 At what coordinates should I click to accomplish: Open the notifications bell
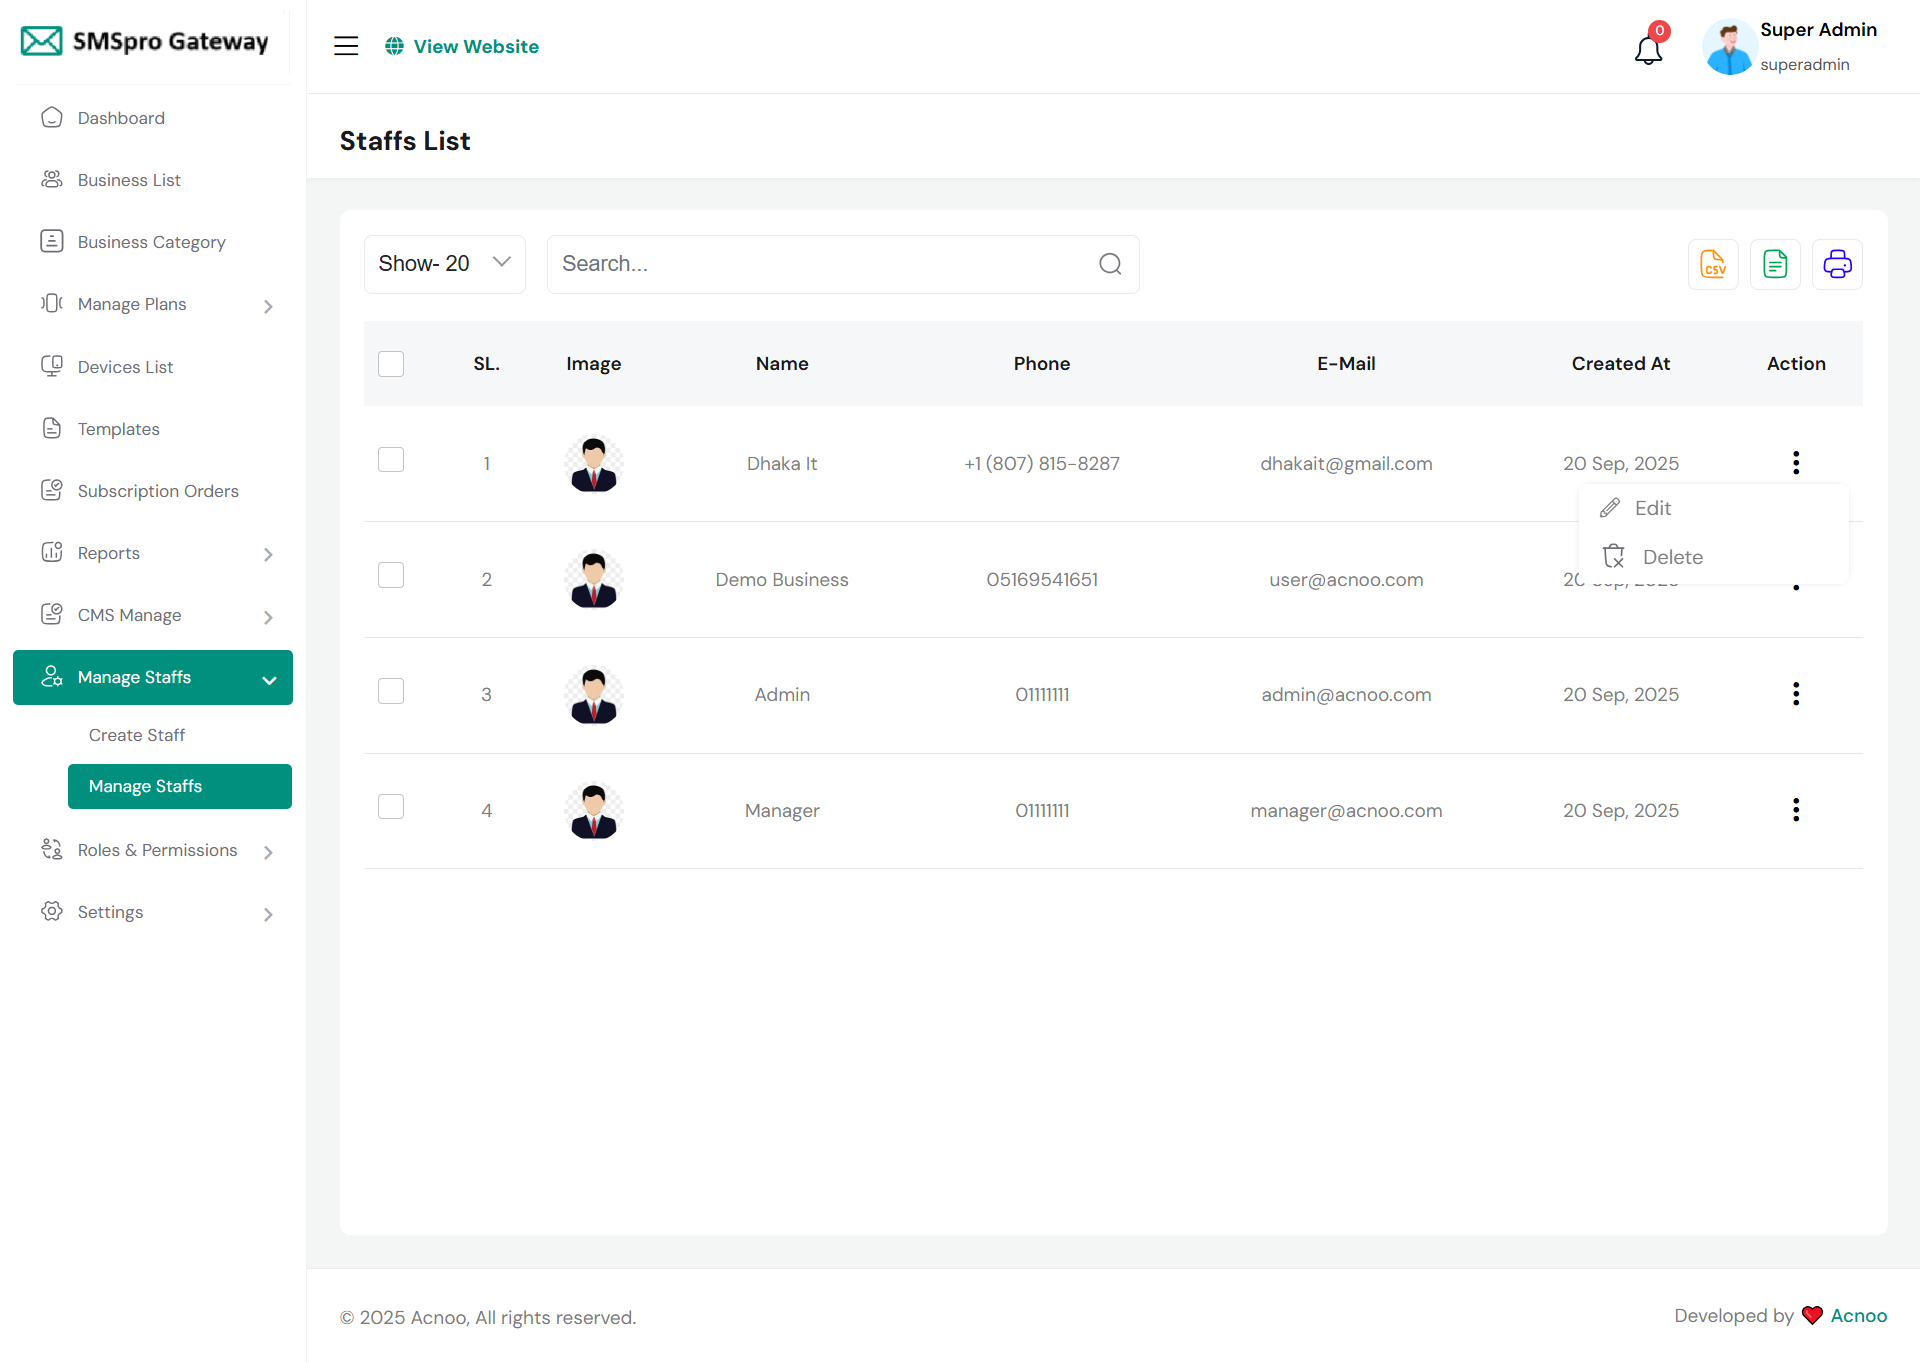[x=1648, y=48]
